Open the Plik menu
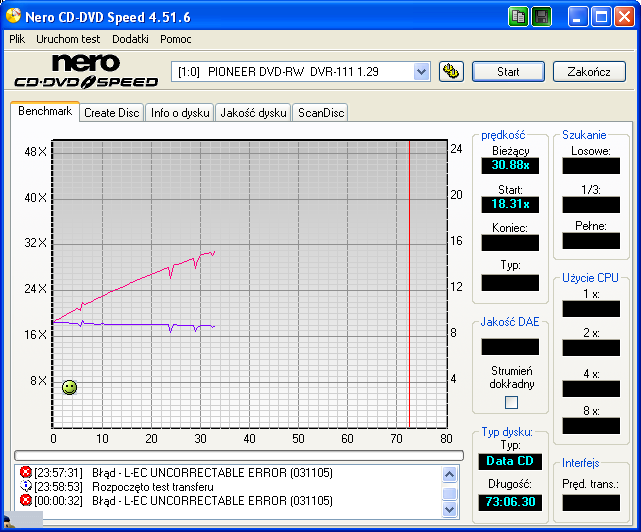Image resolution: width=641 pixels, height=532 pixels. [x=17, y=39]
